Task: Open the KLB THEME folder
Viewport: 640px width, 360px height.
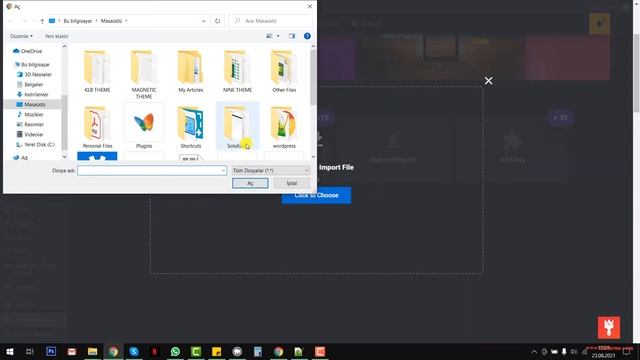Action: 97,71
